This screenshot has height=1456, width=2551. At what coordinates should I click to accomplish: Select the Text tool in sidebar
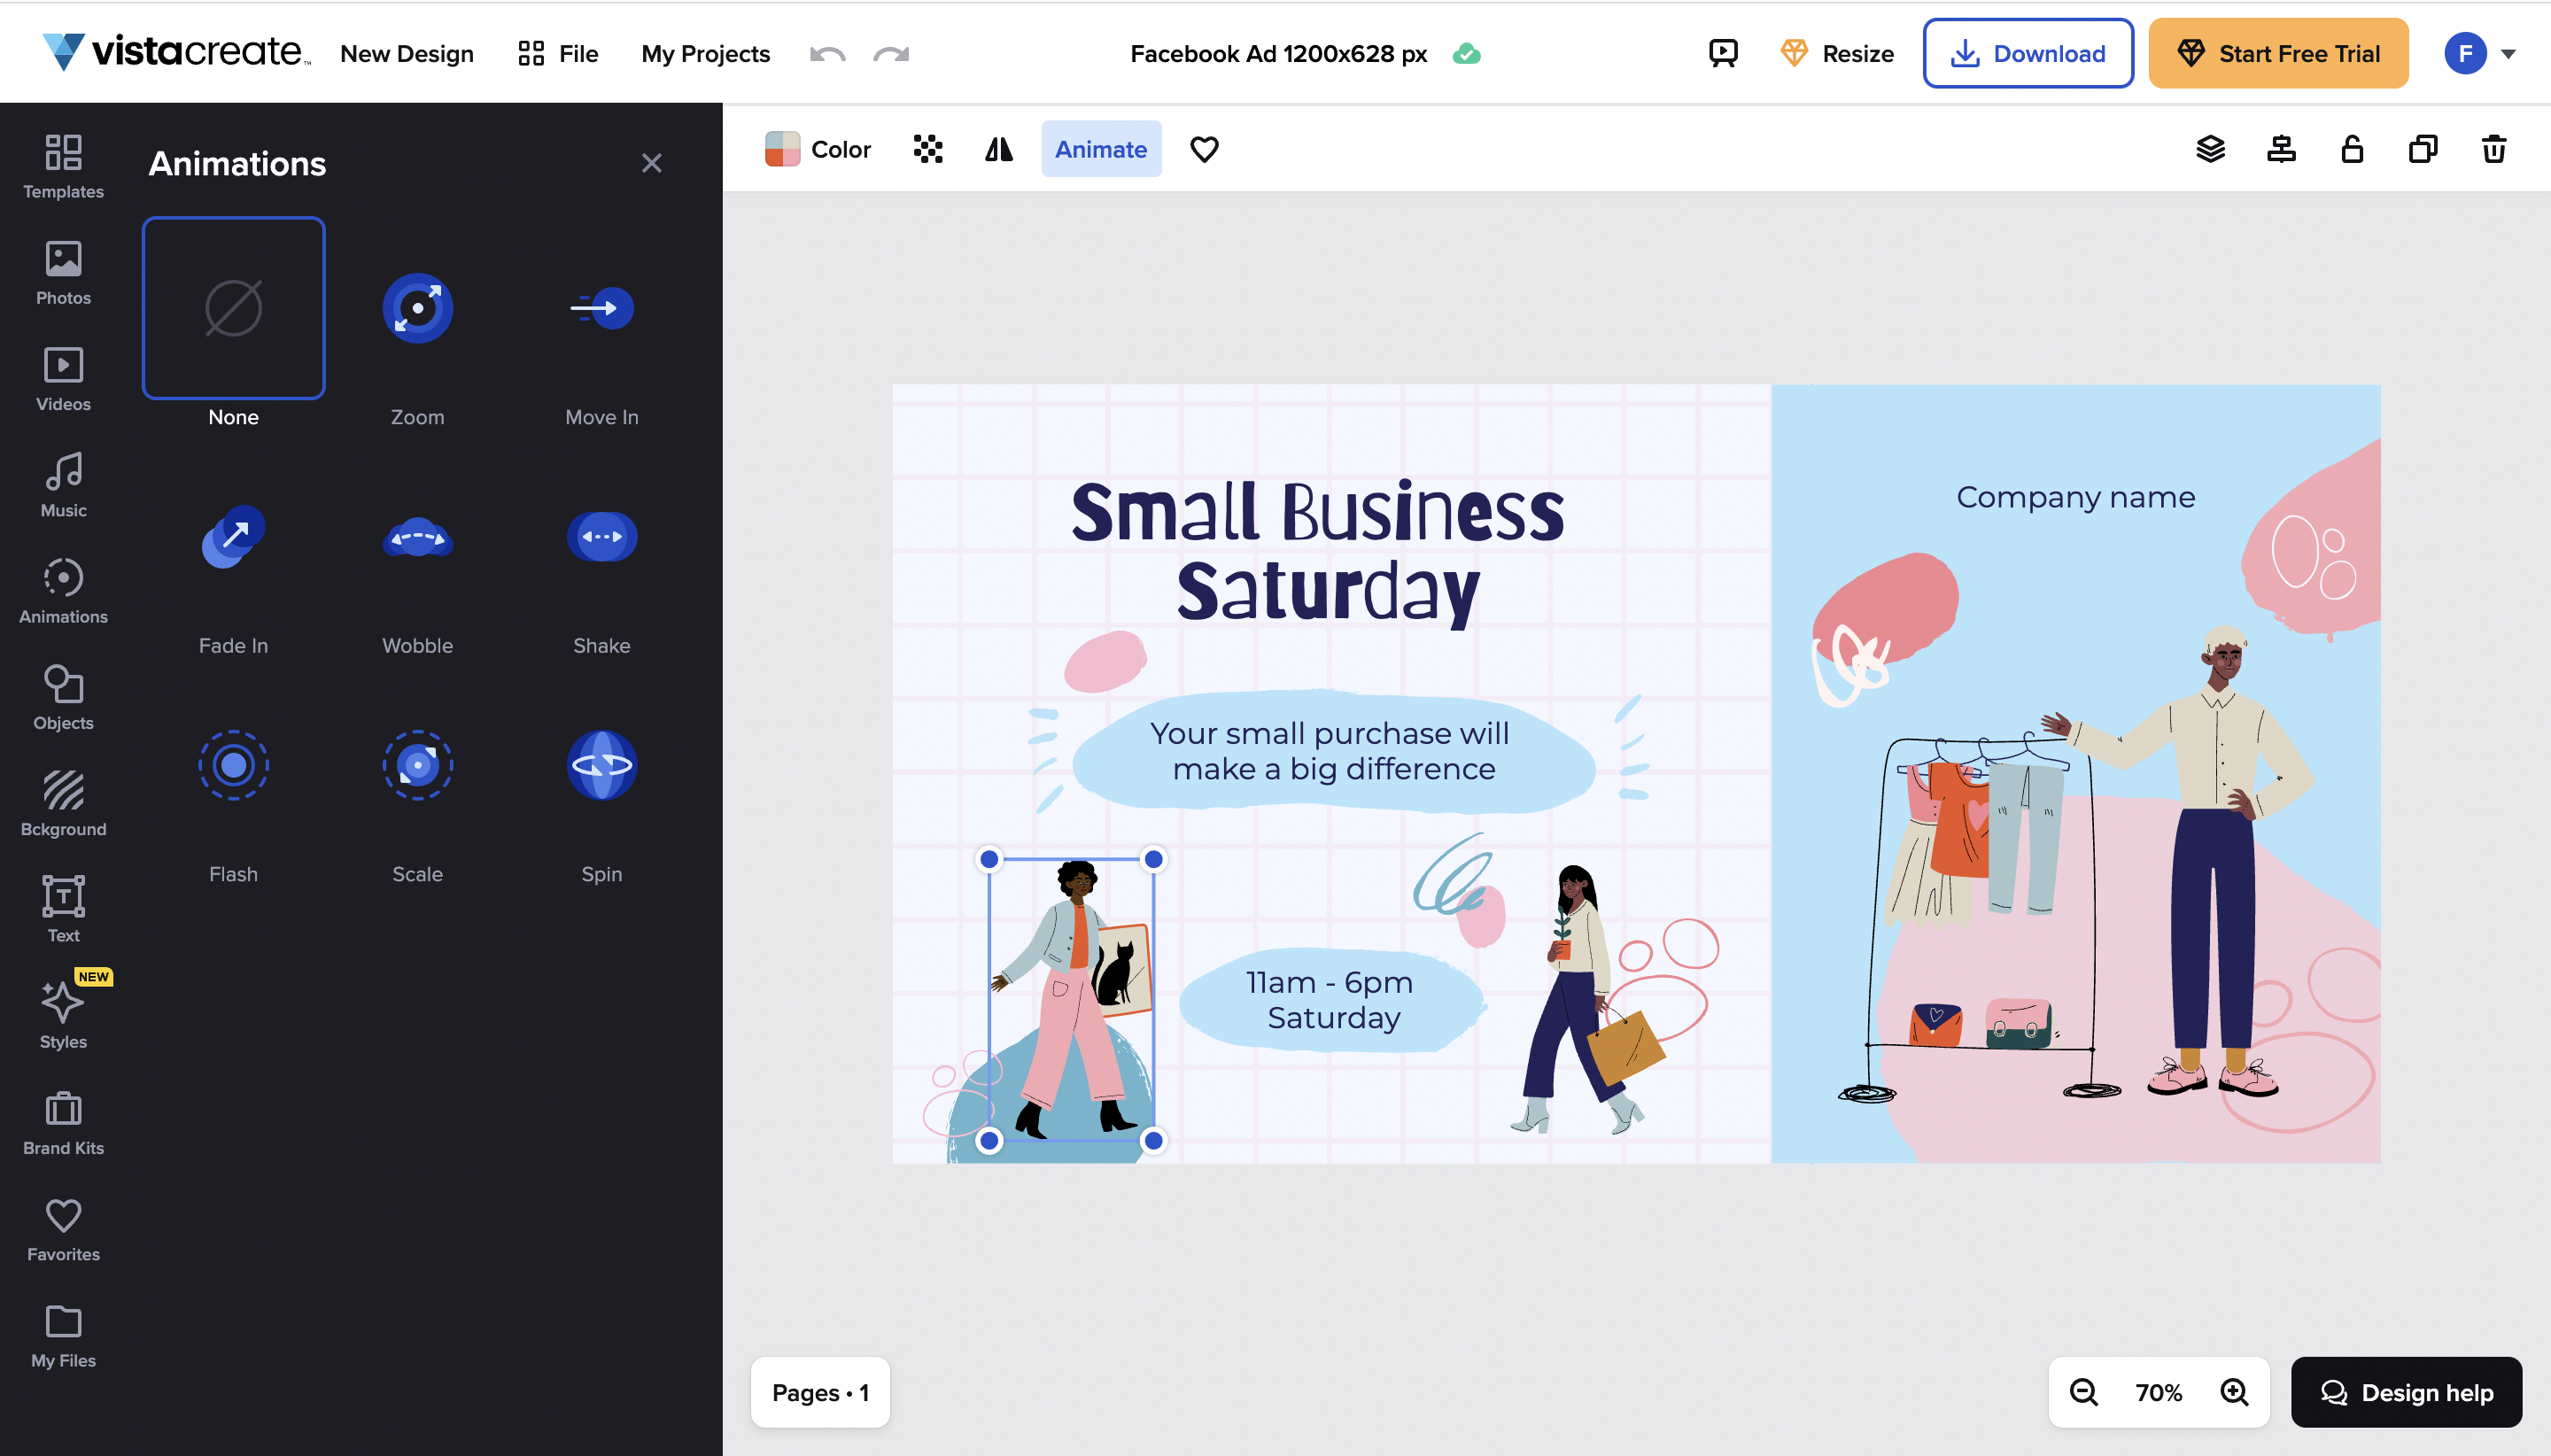(61, 908)
